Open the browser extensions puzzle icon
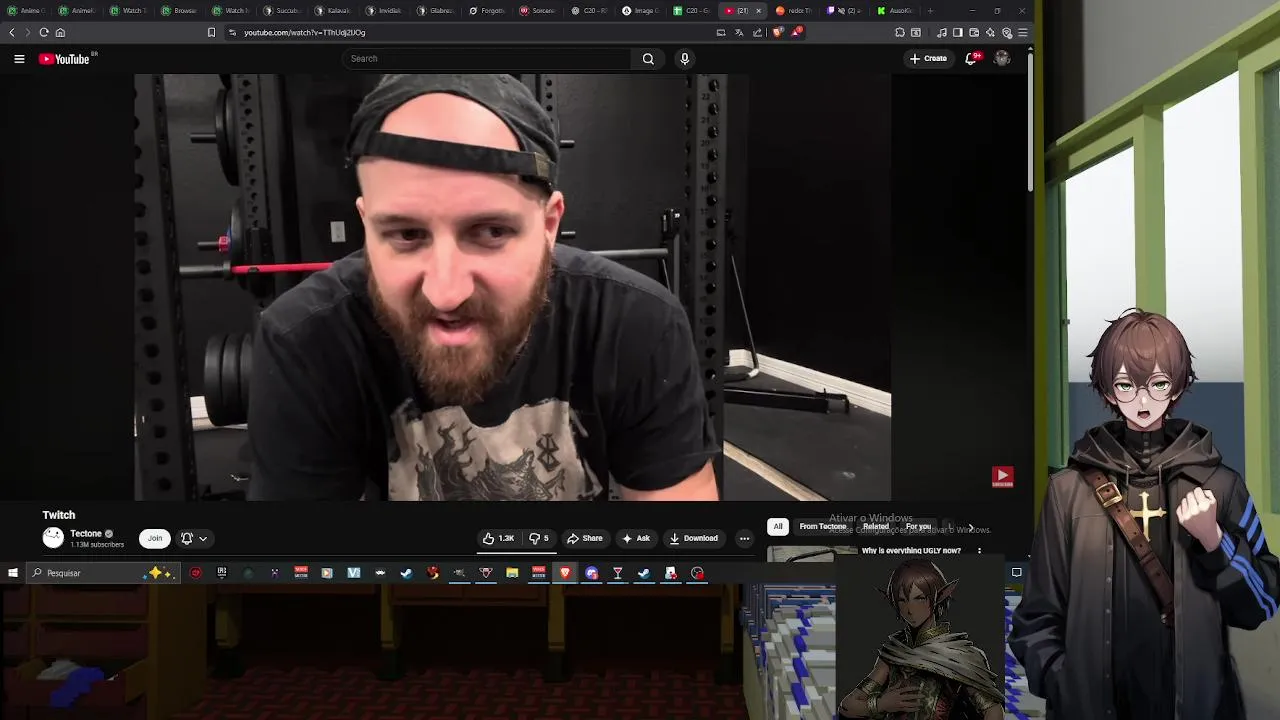Image resolution: width=1280 pixels, height=720 pixels. pyautogui.click(x=899, y=32)
